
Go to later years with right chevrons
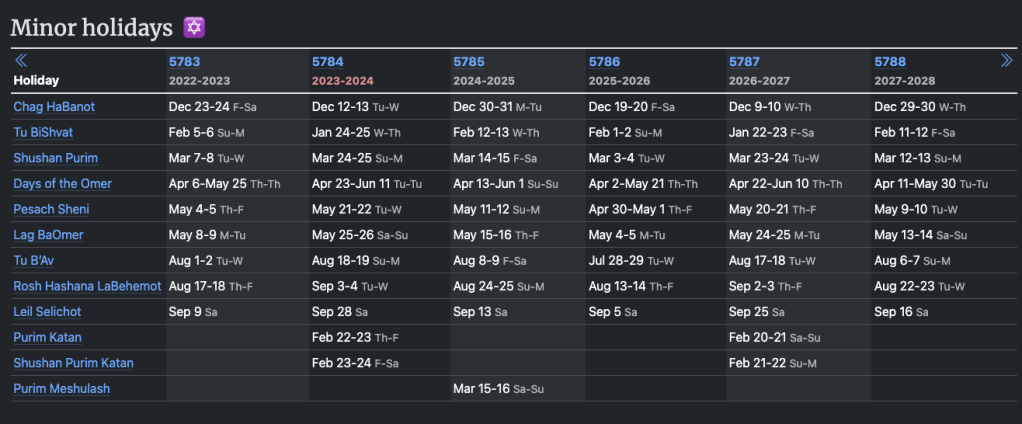(1007, 61)
